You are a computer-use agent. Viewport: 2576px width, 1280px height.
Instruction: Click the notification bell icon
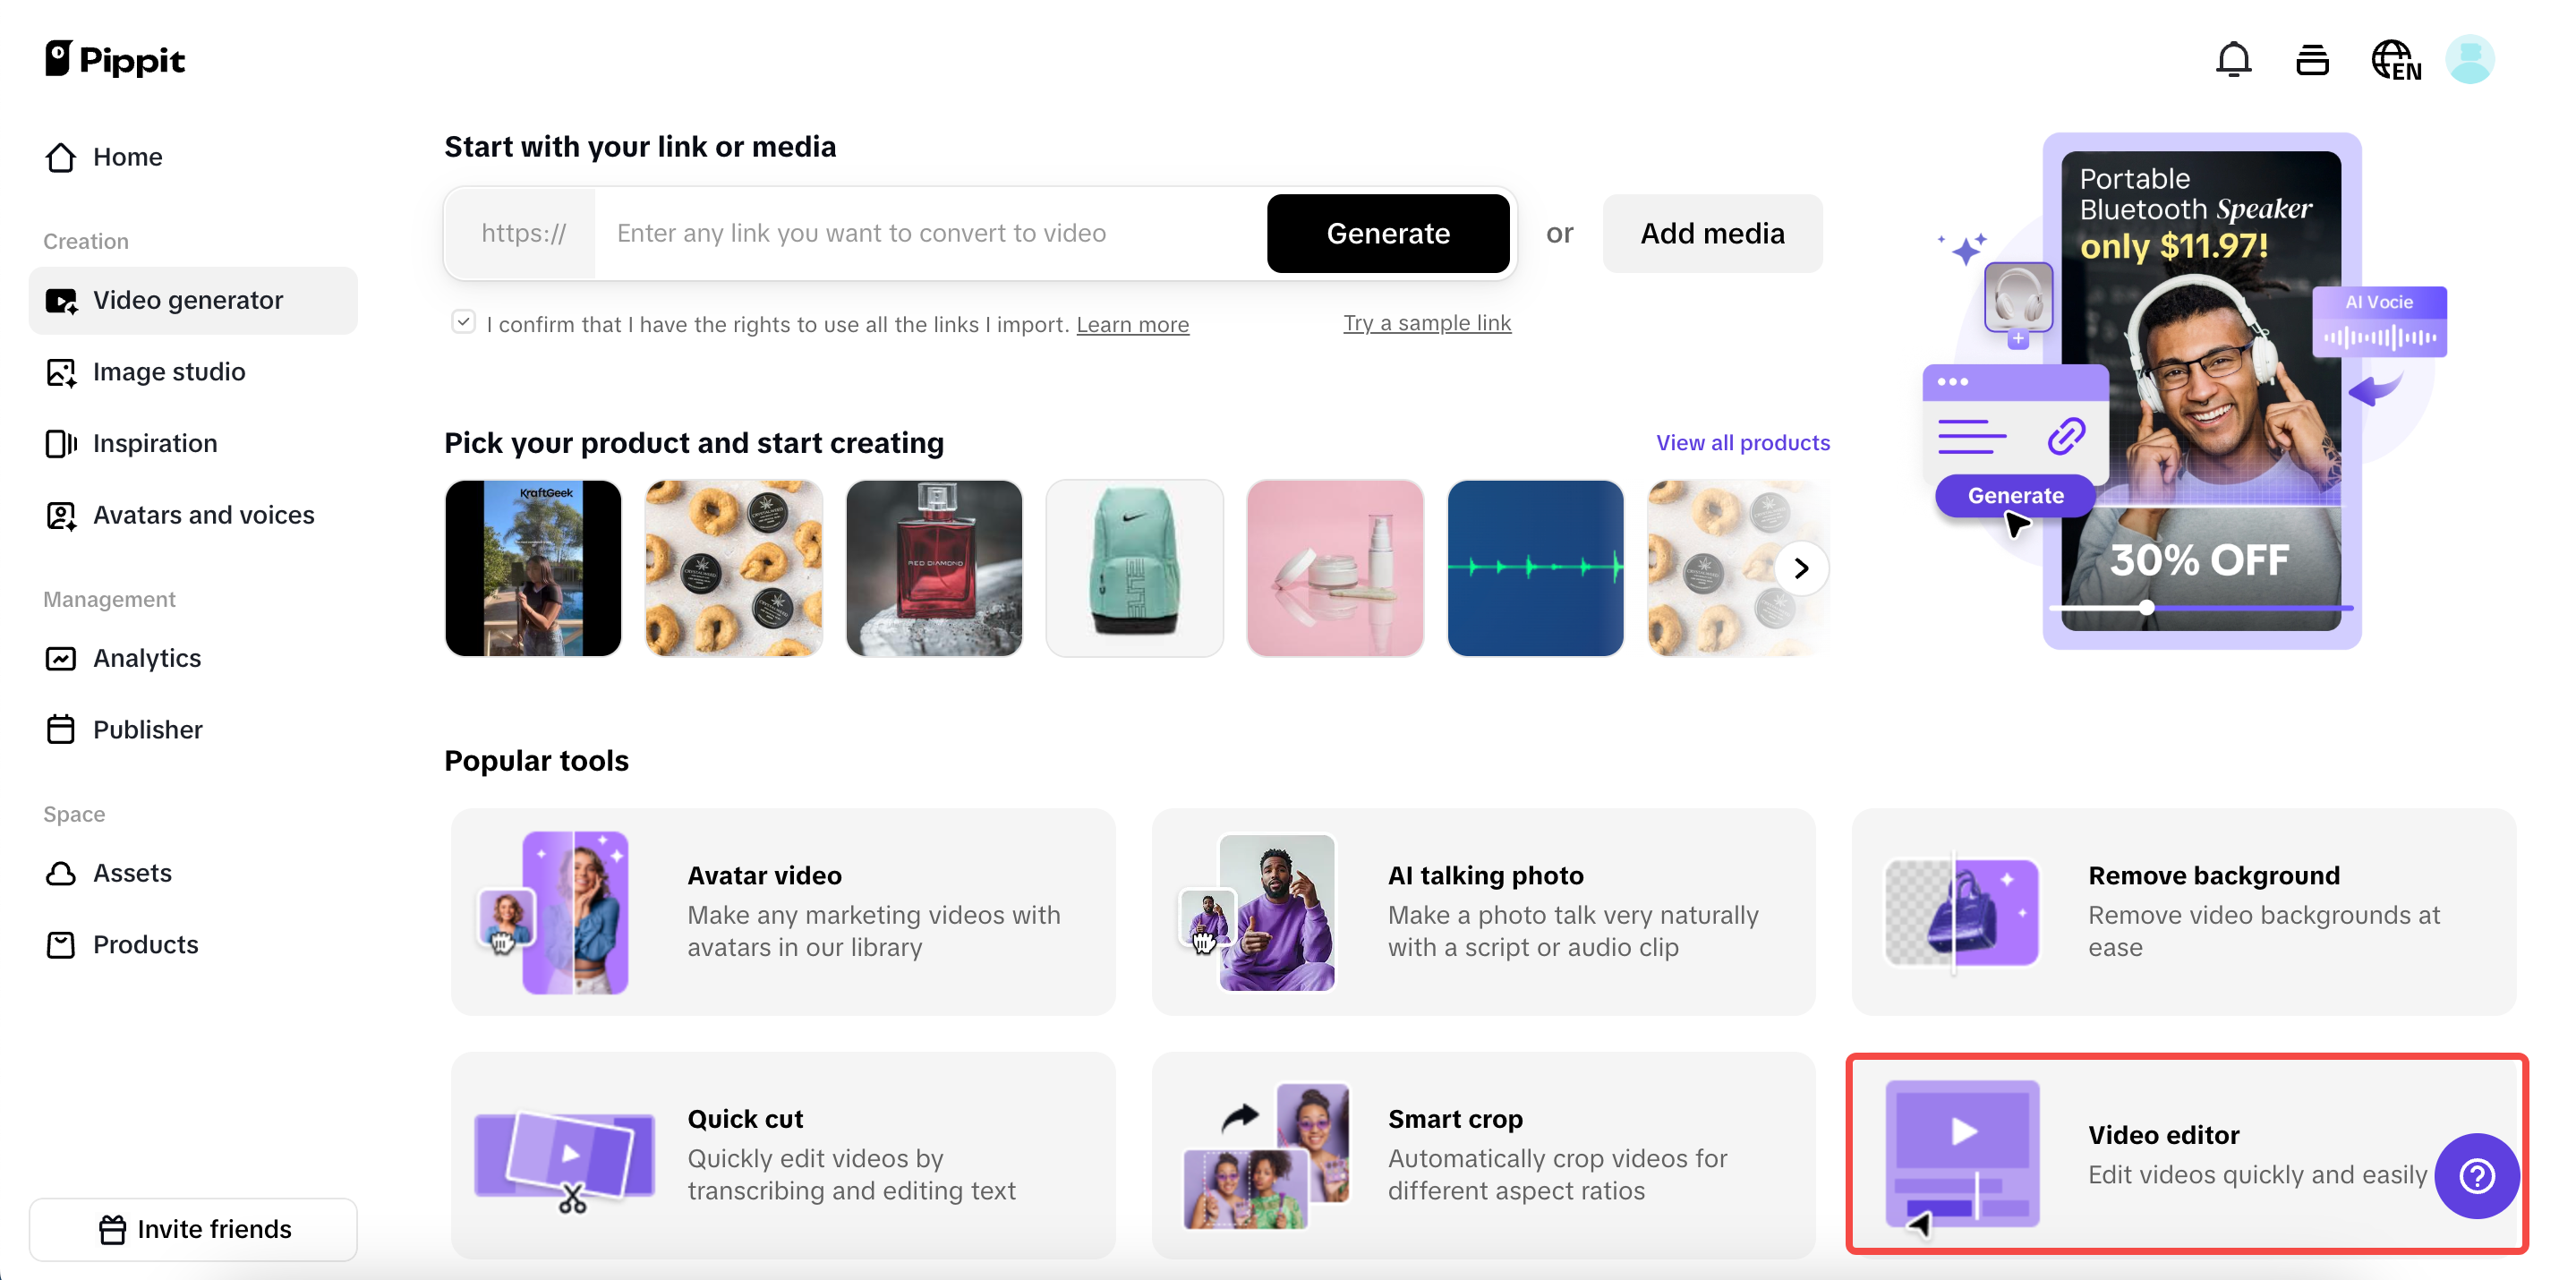tap(2234, 59)
